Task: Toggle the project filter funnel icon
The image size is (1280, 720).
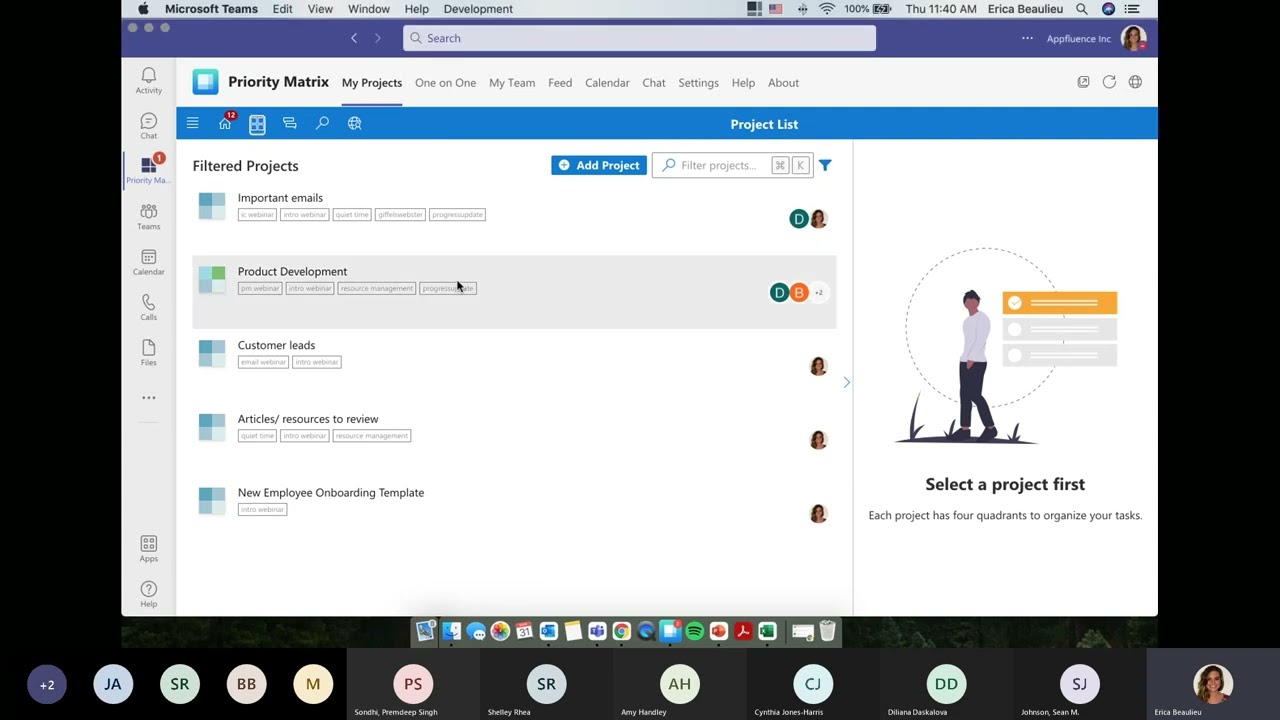Action: pyautogui.click(x=825, y=165)
